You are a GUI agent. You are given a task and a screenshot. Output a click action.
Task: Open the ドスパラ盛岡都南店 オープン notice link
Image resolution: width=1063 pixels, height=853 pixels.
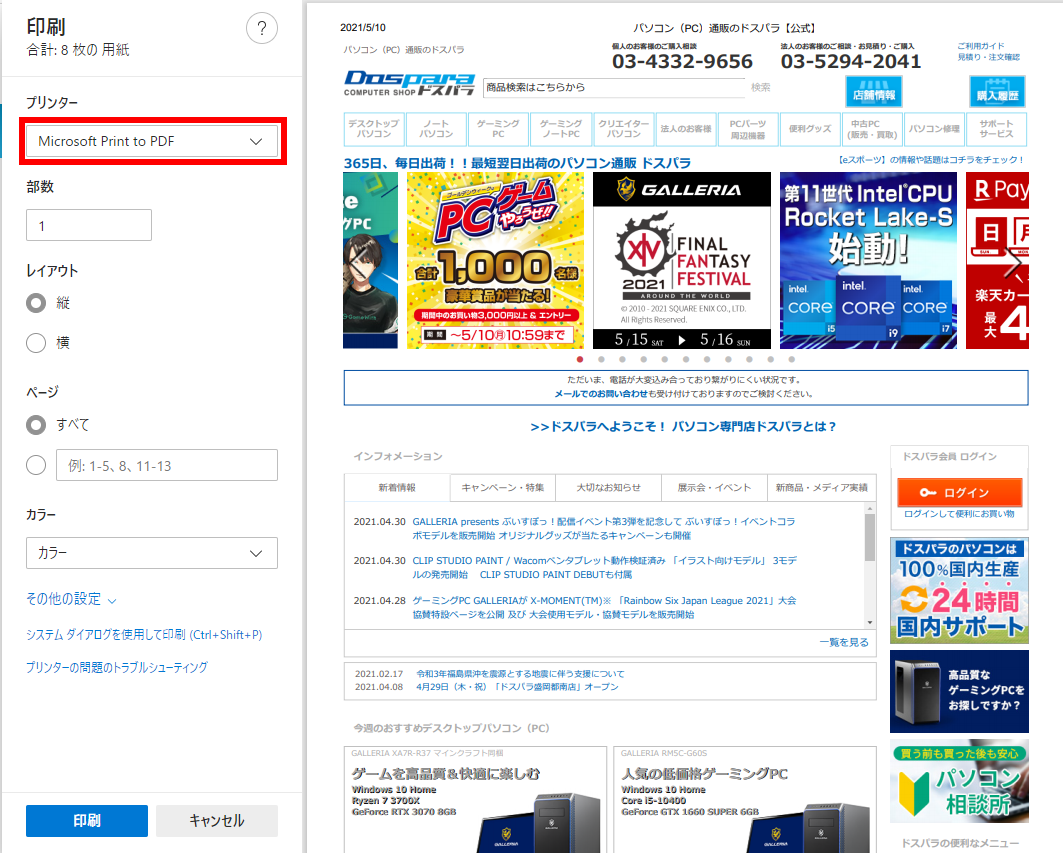point(517,687)
